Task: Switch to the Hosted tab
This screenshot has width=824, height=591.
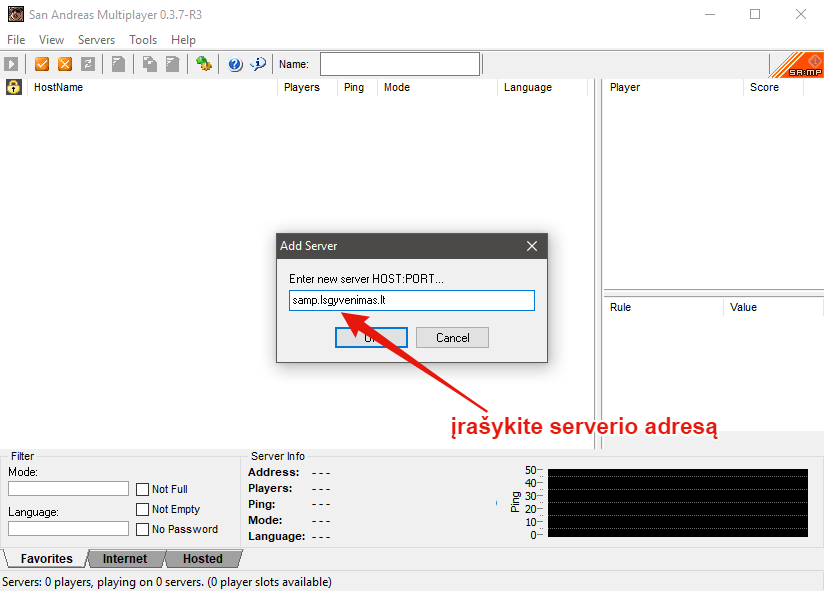Action: tap(202, 559)
